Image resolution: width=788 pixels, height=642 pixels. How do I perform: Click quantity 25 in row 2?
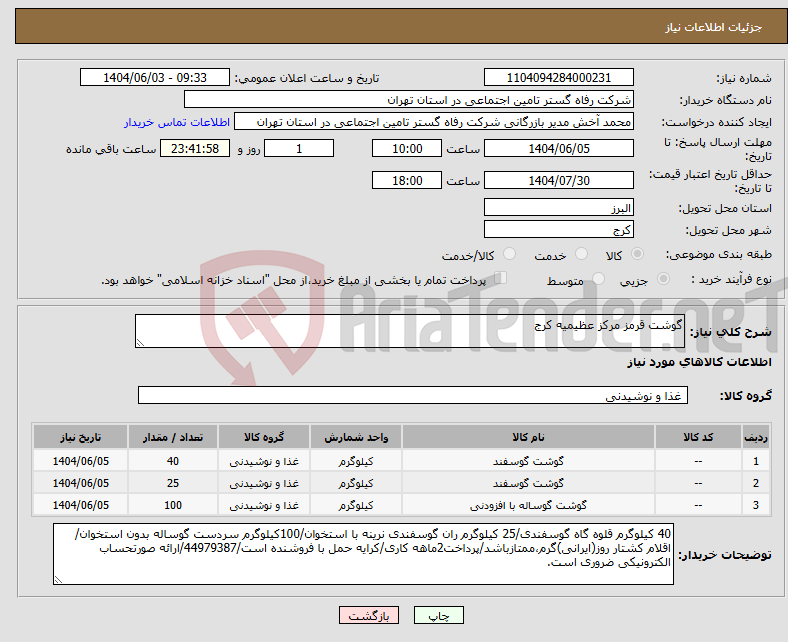point(173,483)
